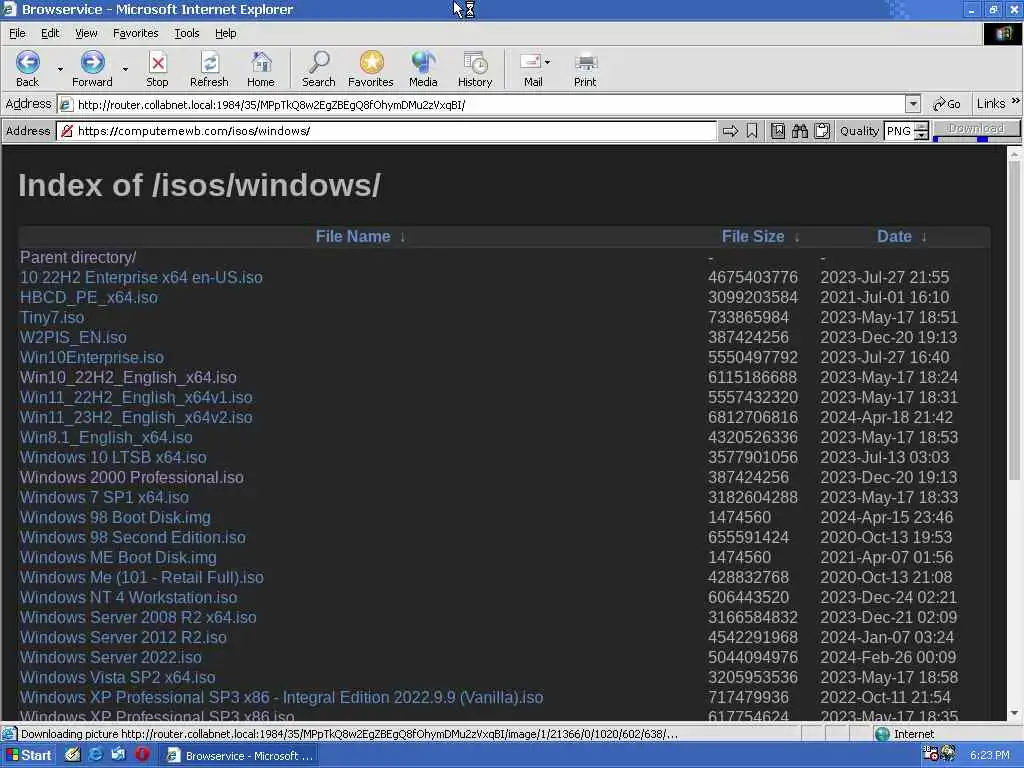Click the file size 4675403776
Viewport: 1024px width, 768px height.
point(752,278)
